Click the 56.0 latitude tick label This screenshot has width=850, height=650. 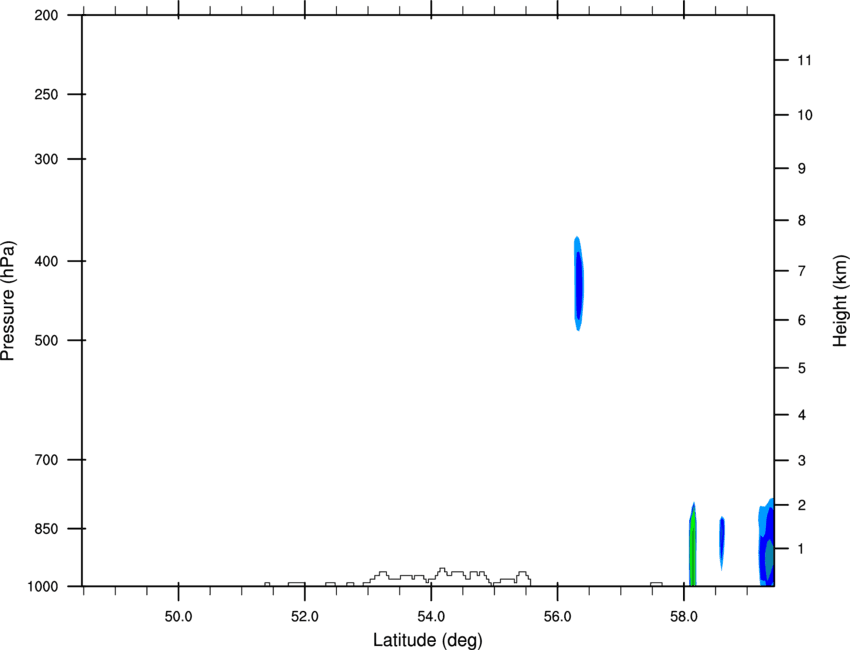point(557,617)
